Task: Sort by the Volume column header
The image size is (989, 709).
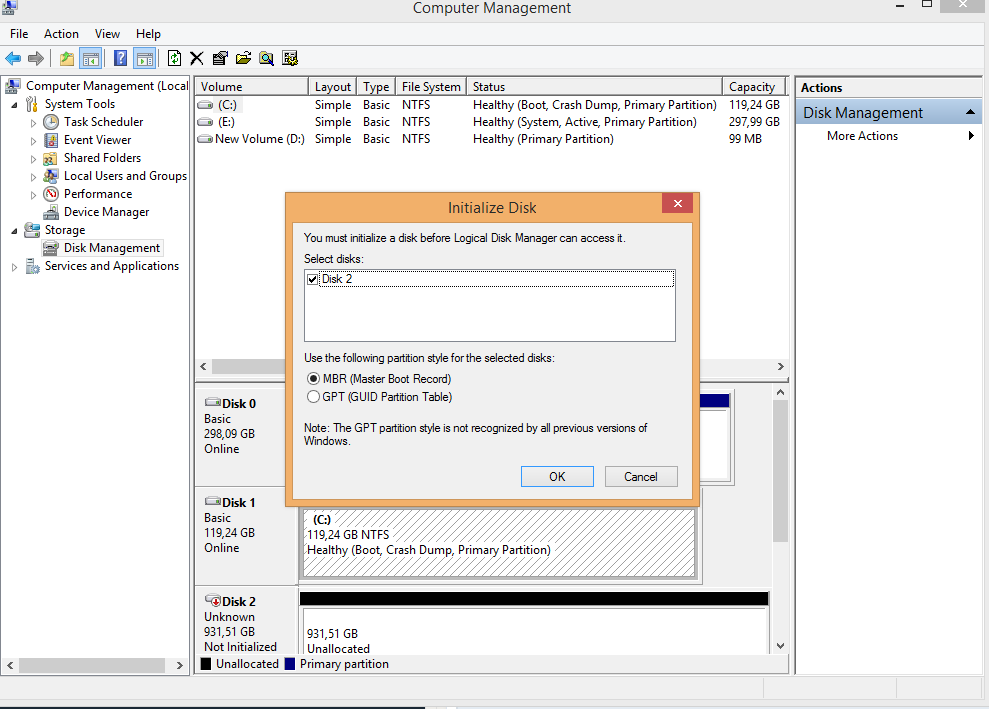Action: [251, 86]
